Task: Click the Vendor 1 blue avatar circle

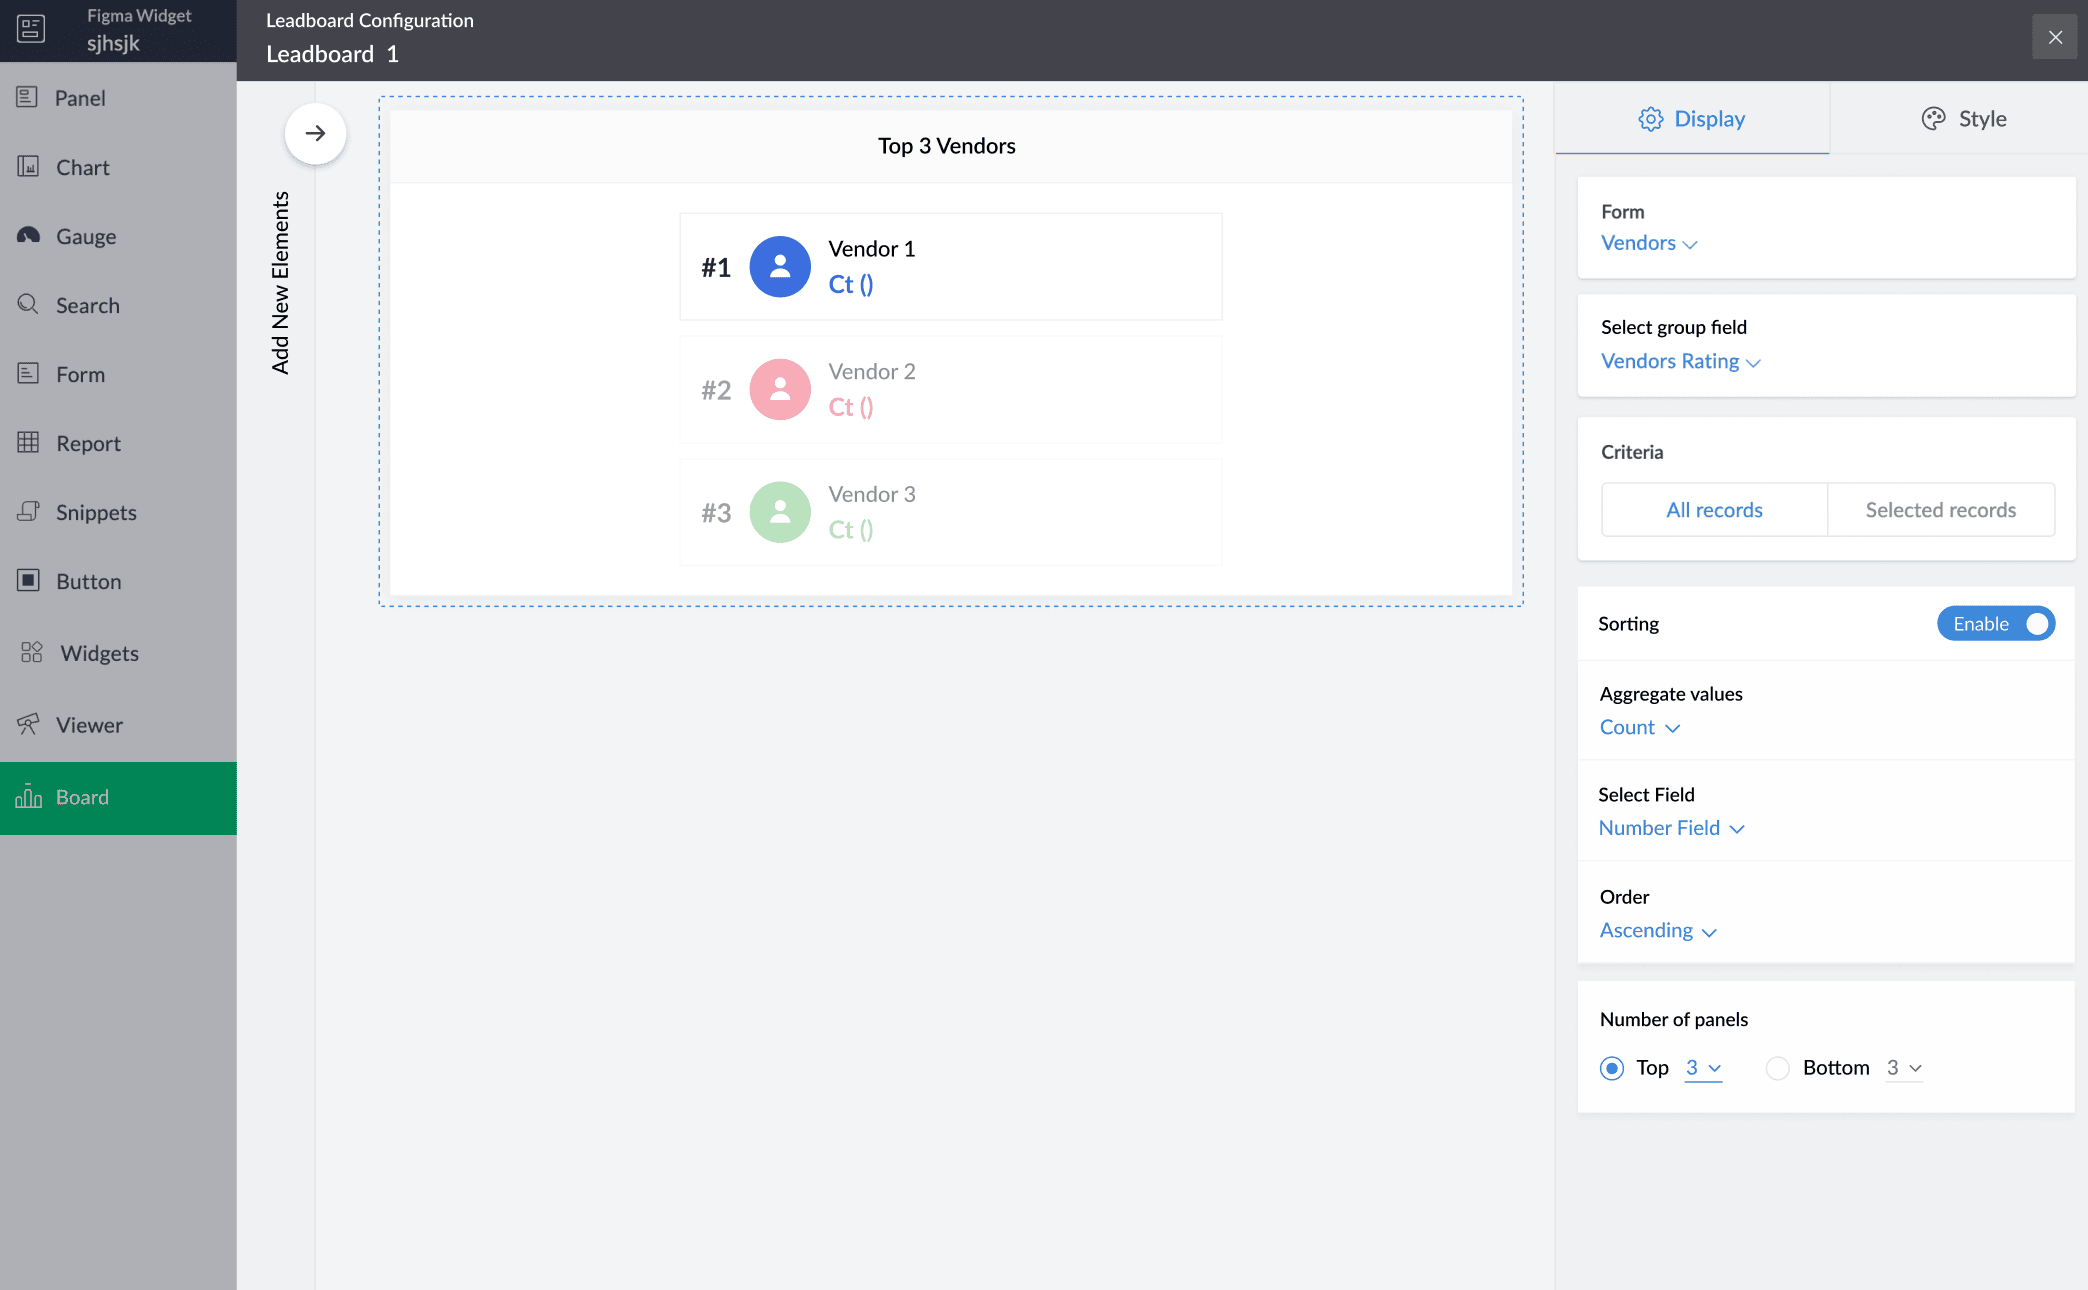Action: (x=780, y=266)
